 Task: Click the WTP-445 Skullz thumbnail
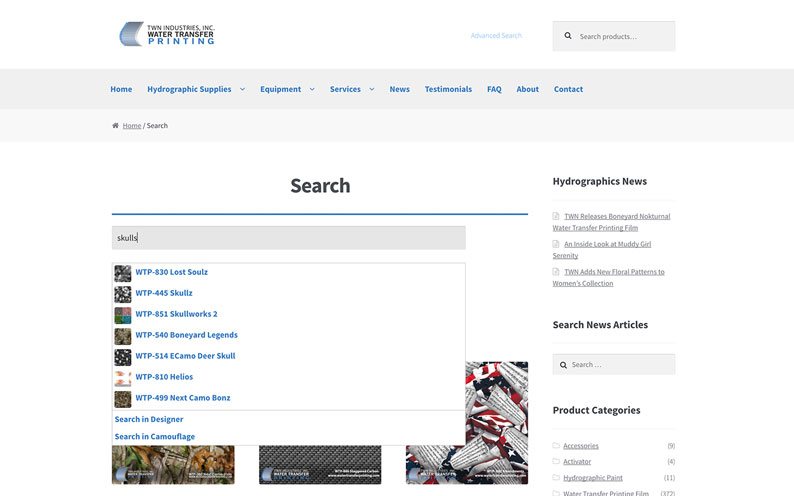pyautogui.click(x=123, y=294)
